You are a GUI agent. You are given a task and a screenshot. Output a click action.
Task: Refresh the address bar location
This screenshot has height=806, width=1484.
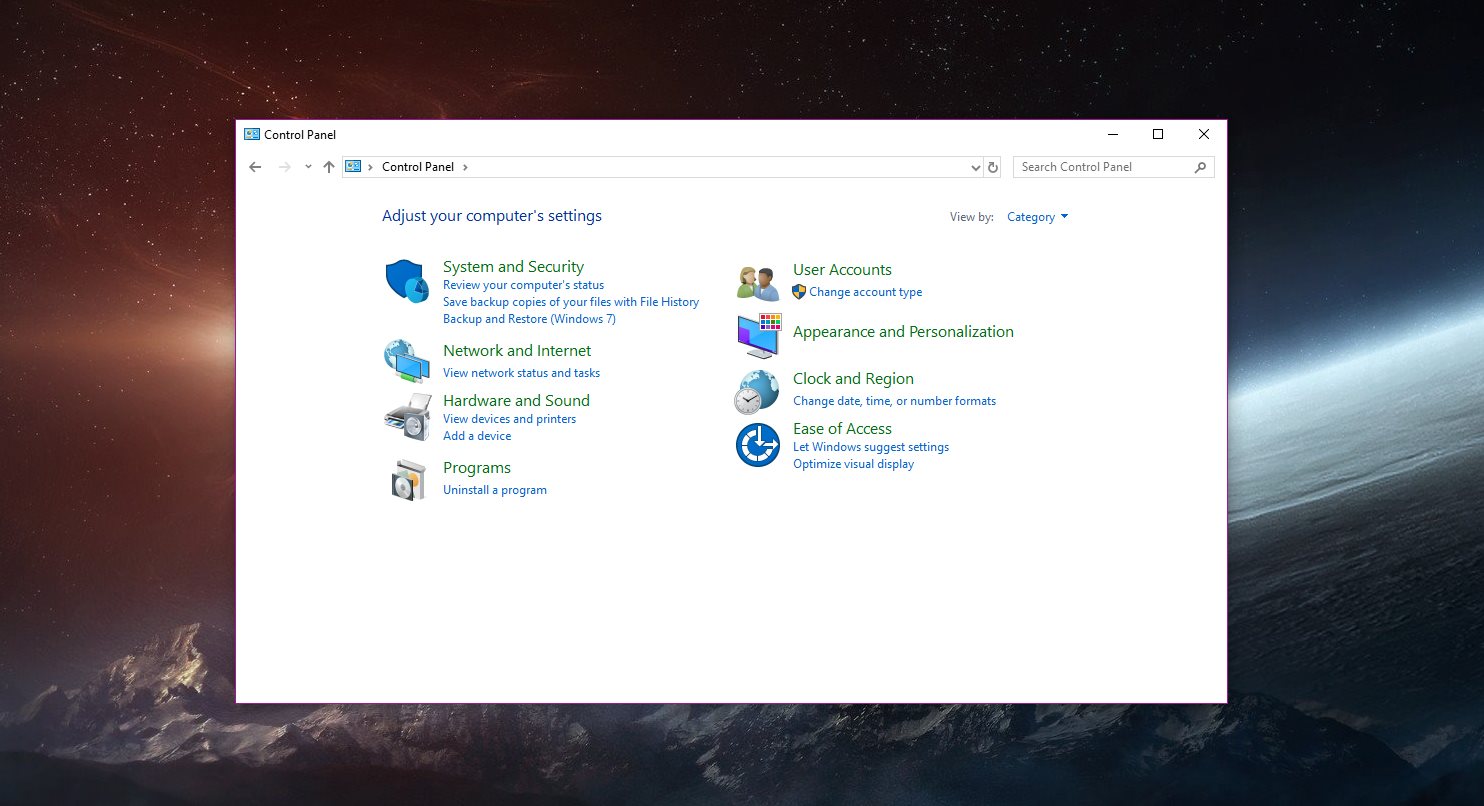point(993,167)
